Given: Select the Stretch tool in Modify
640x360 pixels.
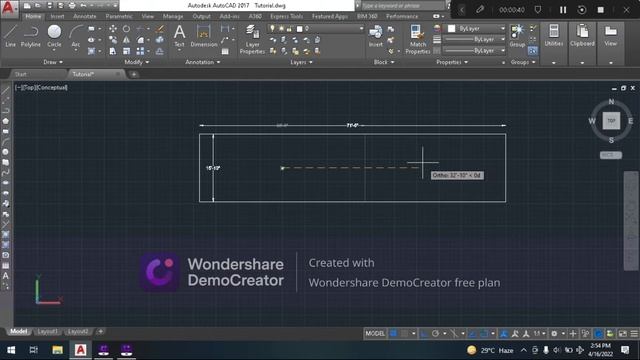Looking at the screenshot, I should click(x=113, y=51).
